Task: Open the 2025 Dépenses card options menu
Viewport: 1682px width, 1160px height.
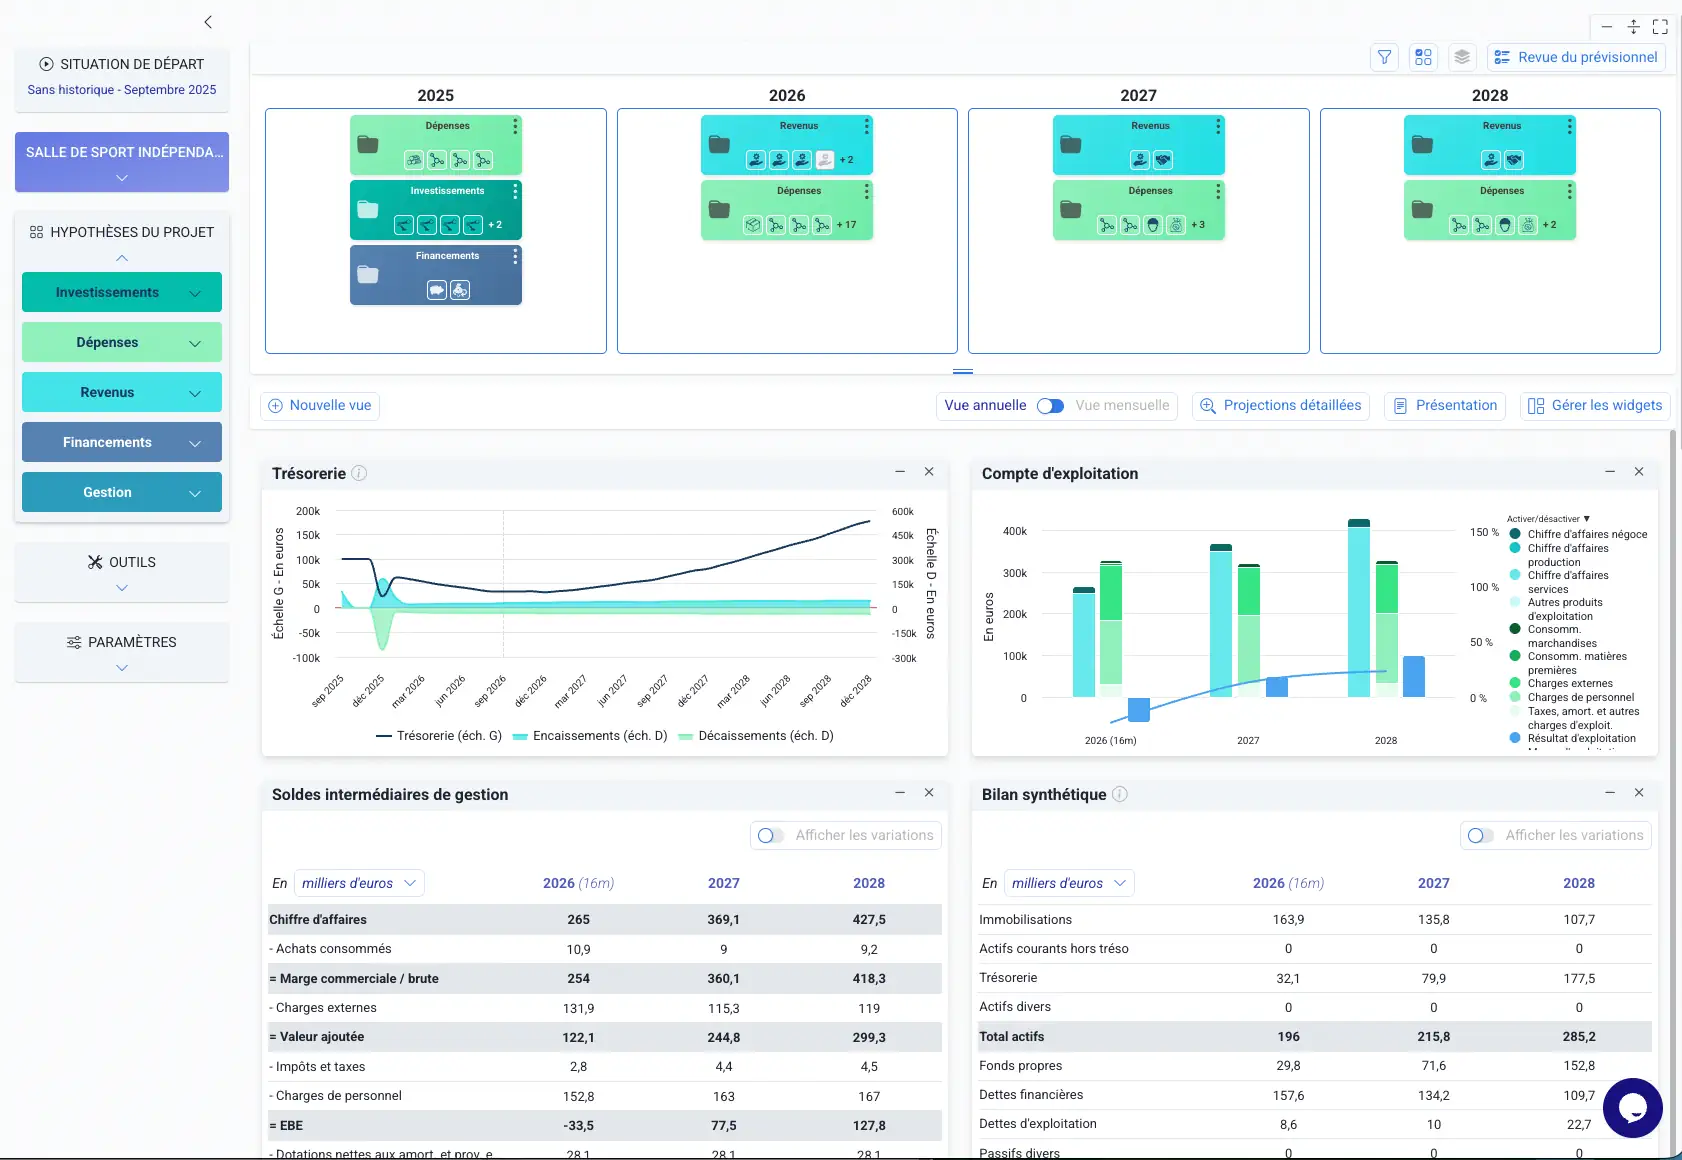Action: (x=515, y=126)
